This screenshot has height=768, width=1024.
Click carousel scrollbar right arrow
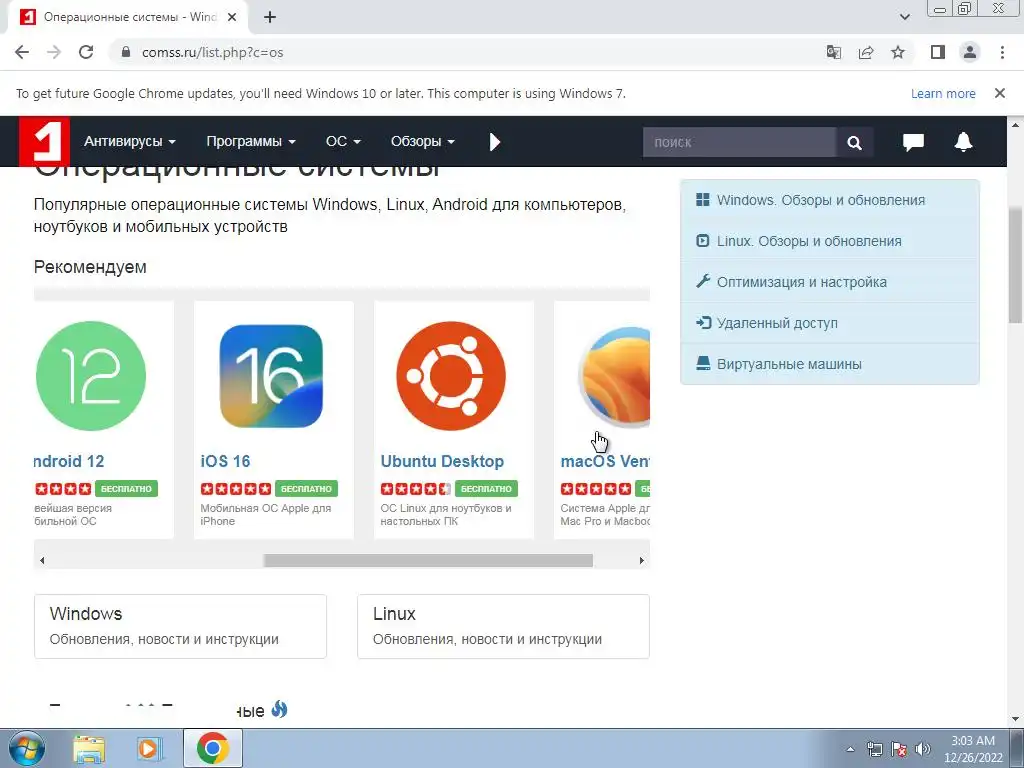[641, 560]
